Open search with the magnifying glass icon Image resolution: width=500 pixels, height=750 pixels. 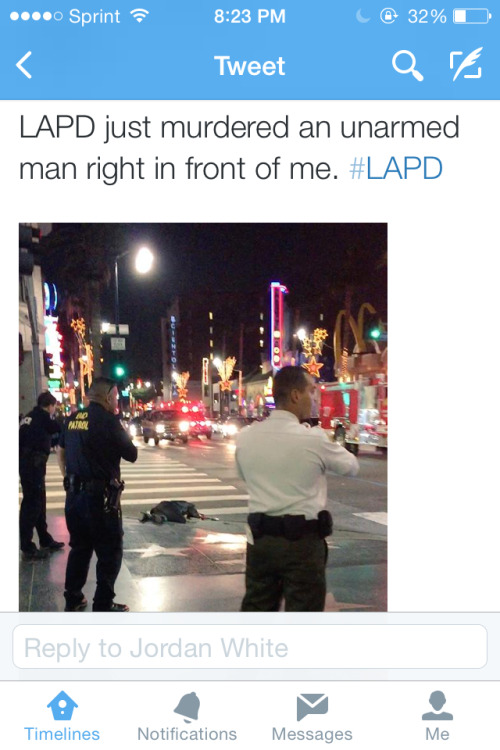[408, 66]
